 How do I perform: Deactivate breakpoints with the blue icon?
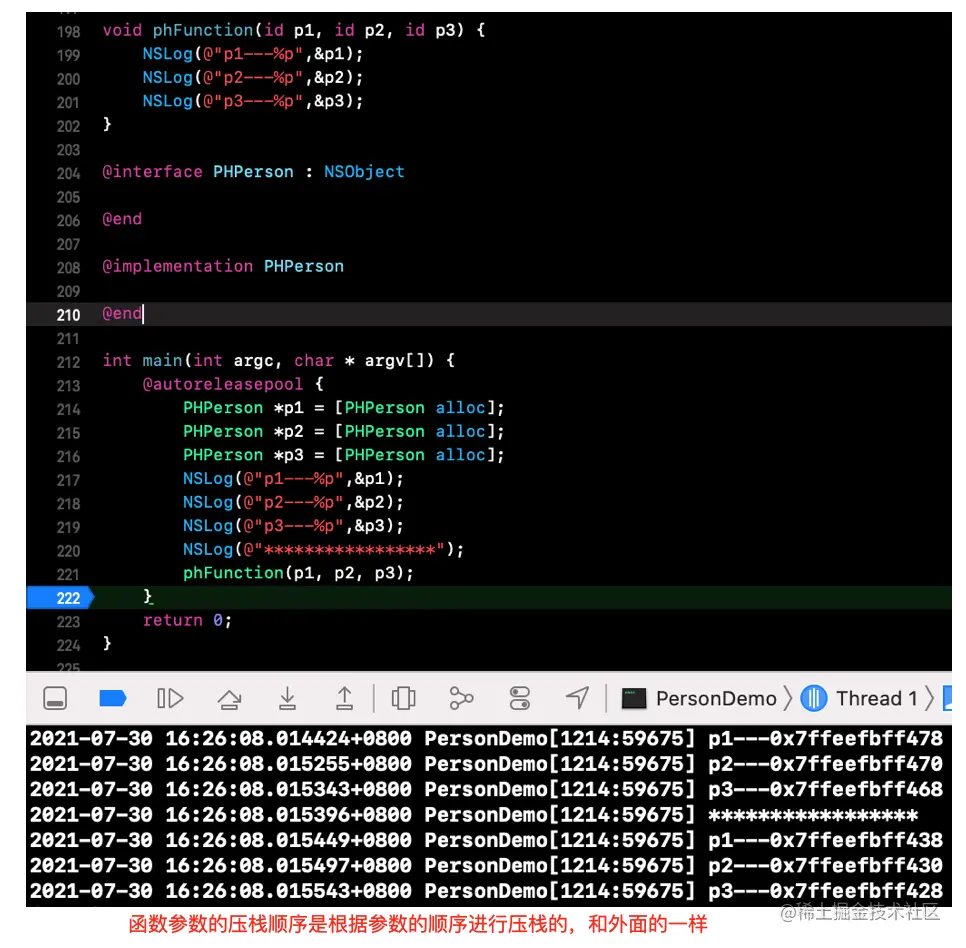click(x=113, y=699)
